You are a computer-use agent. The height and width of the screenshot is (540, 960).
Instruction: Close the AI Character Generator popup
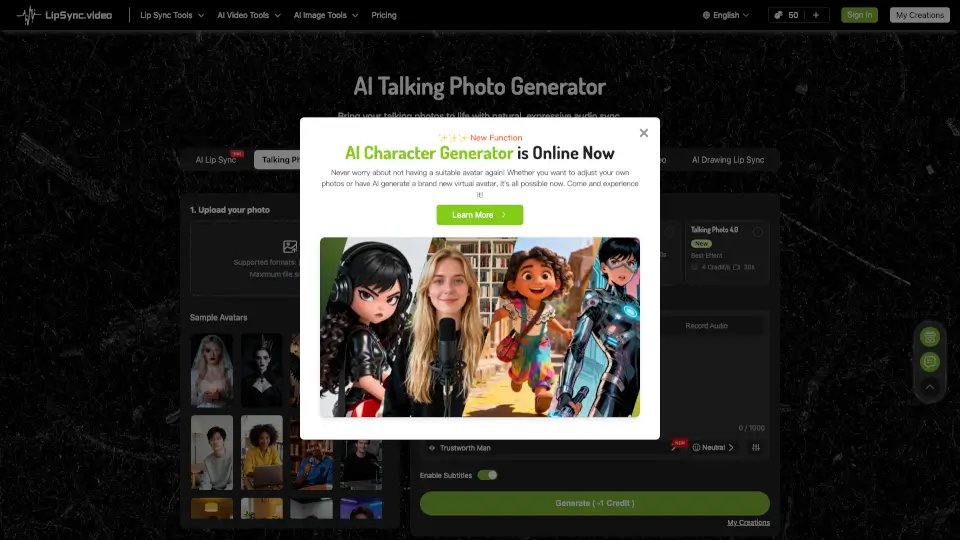(644, 133)
